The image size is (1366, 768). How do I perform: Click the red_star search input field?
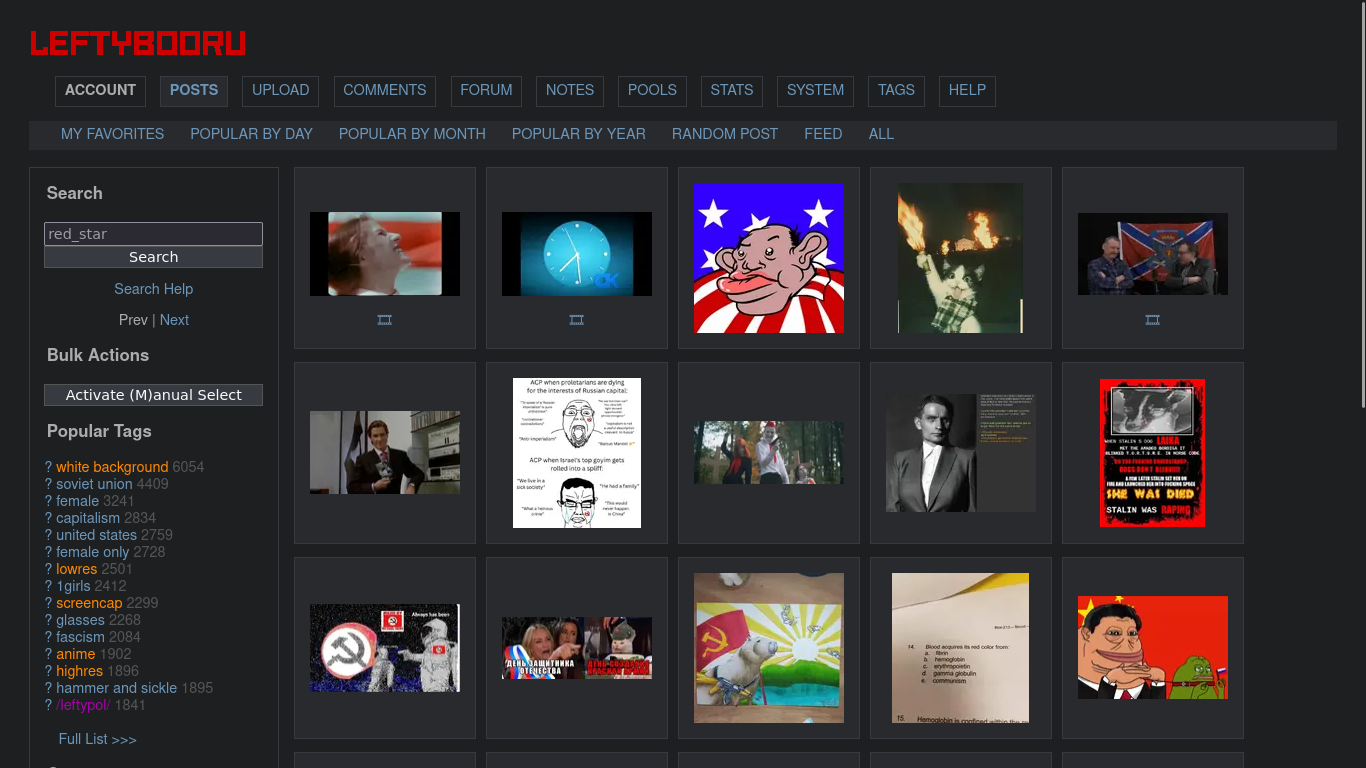tap(153, 234)
